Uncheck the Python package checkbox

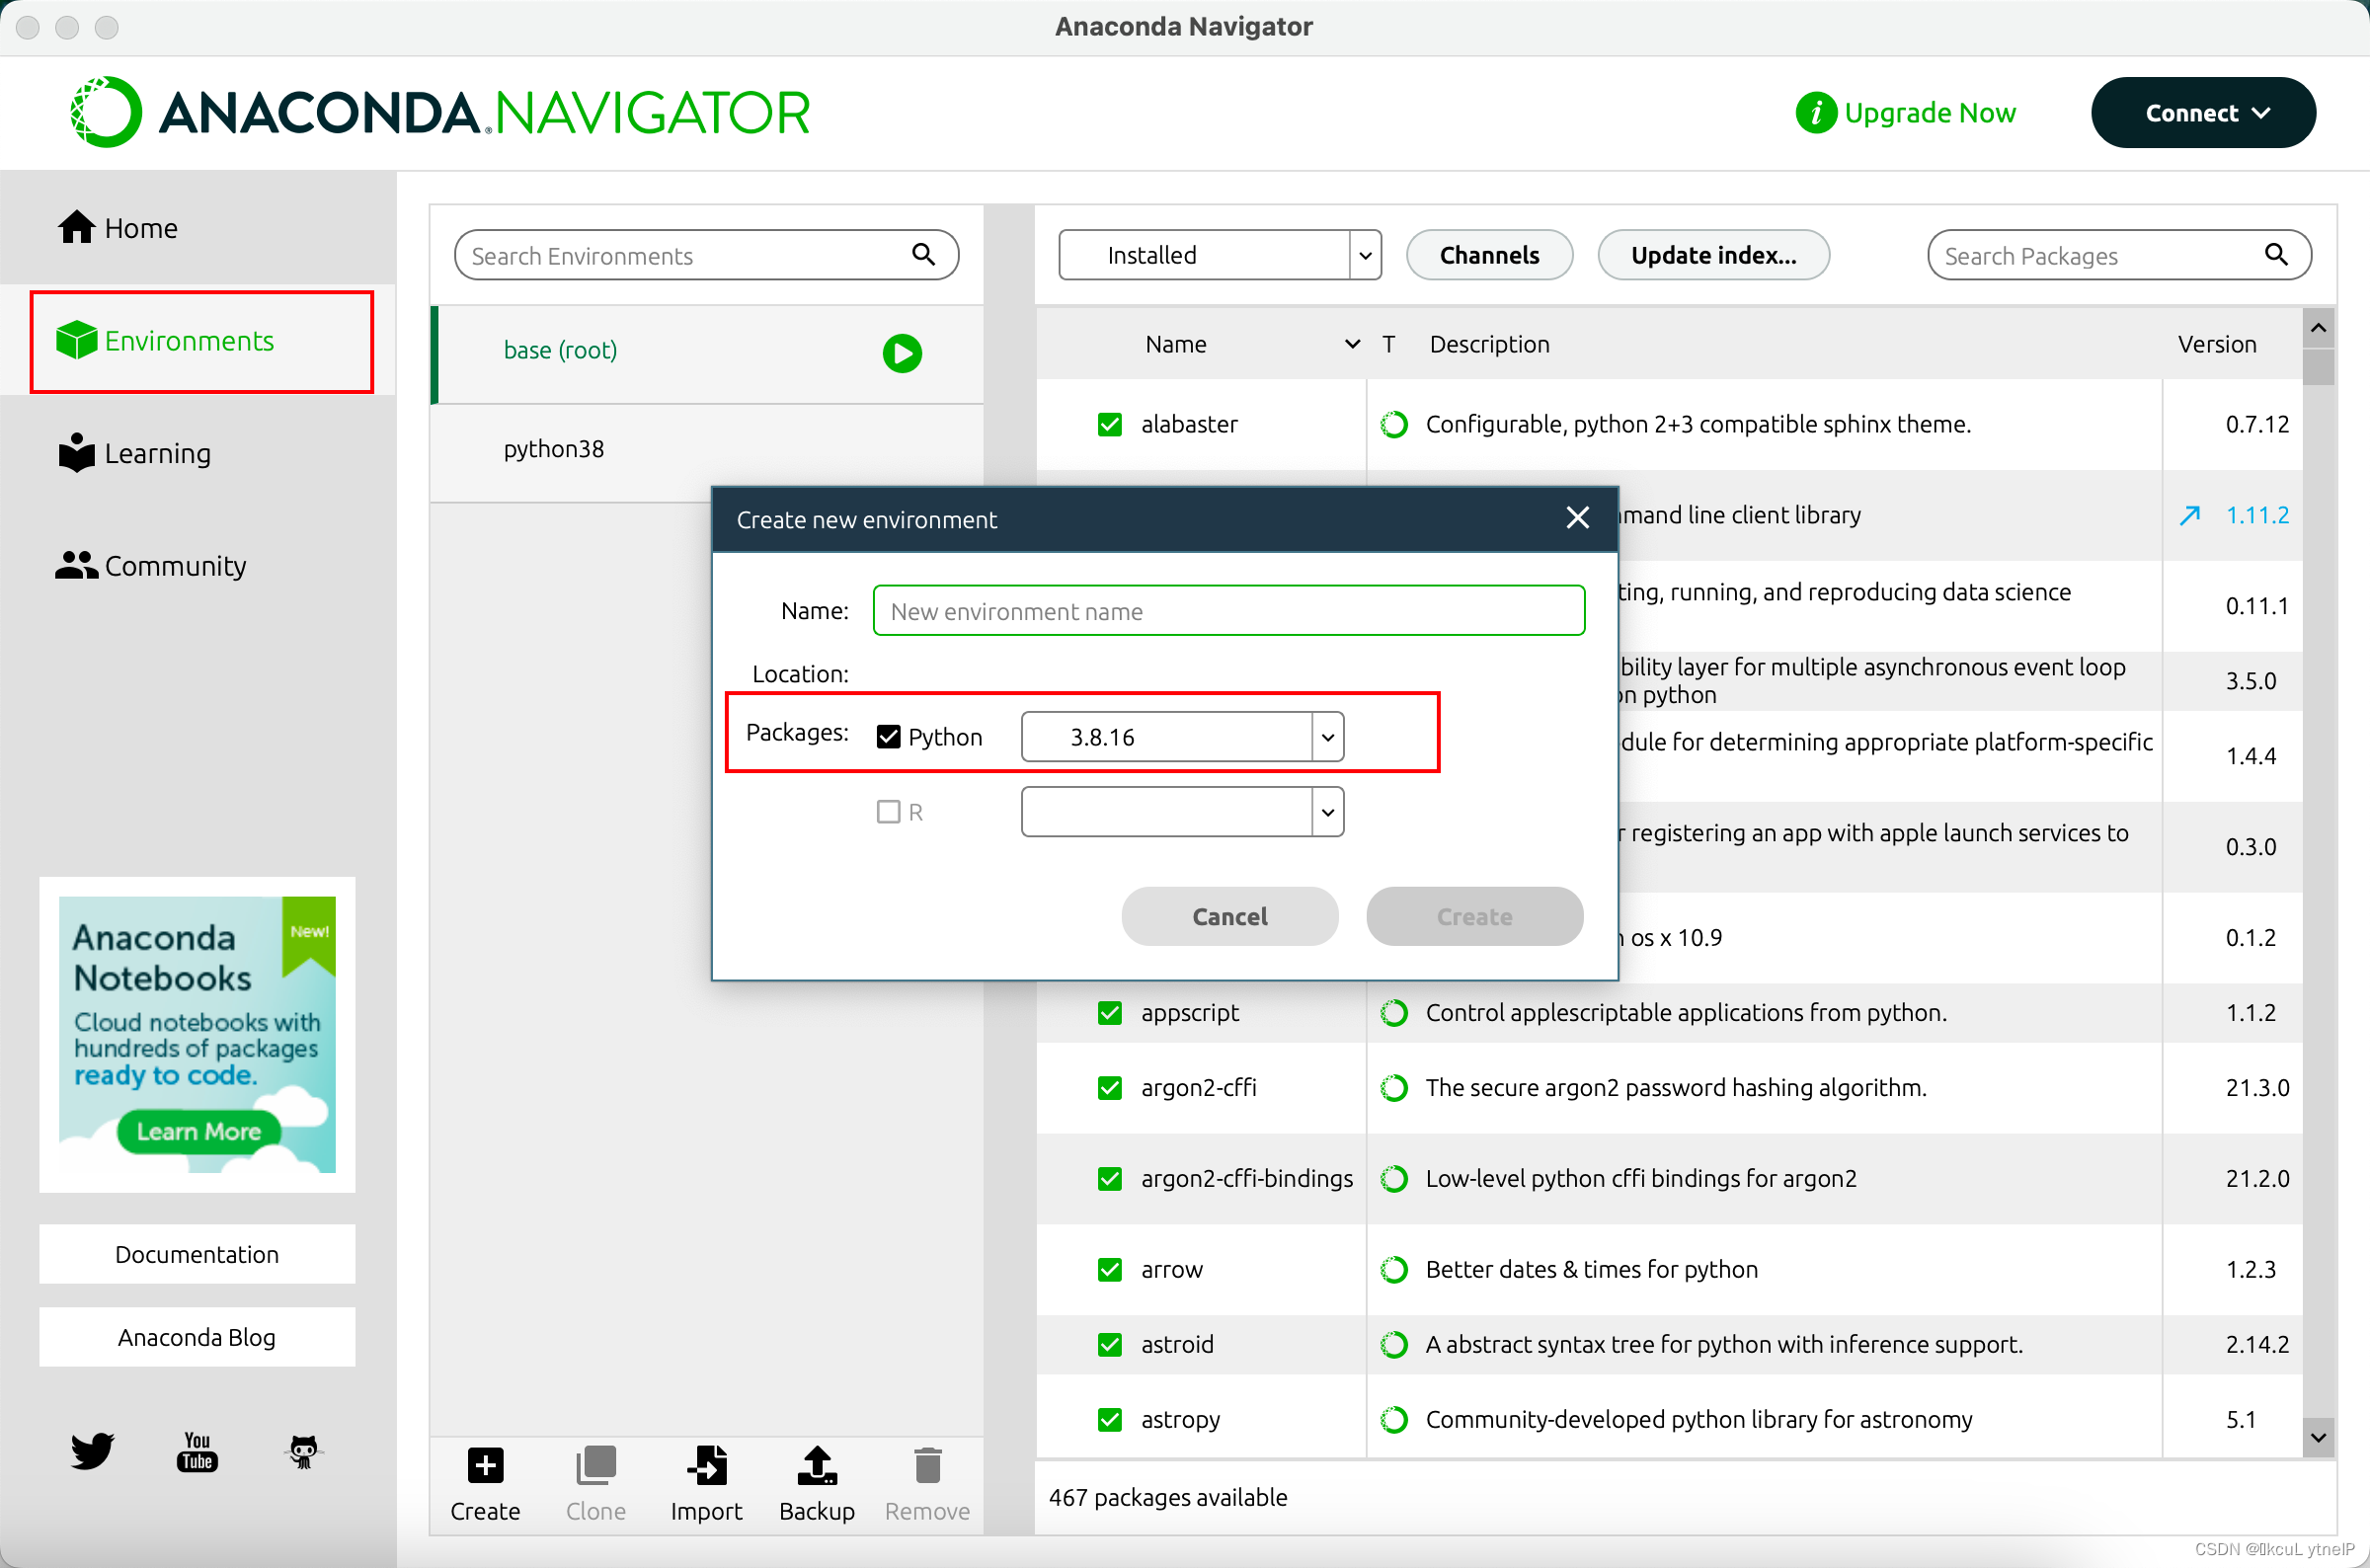(x=888, y=737)
